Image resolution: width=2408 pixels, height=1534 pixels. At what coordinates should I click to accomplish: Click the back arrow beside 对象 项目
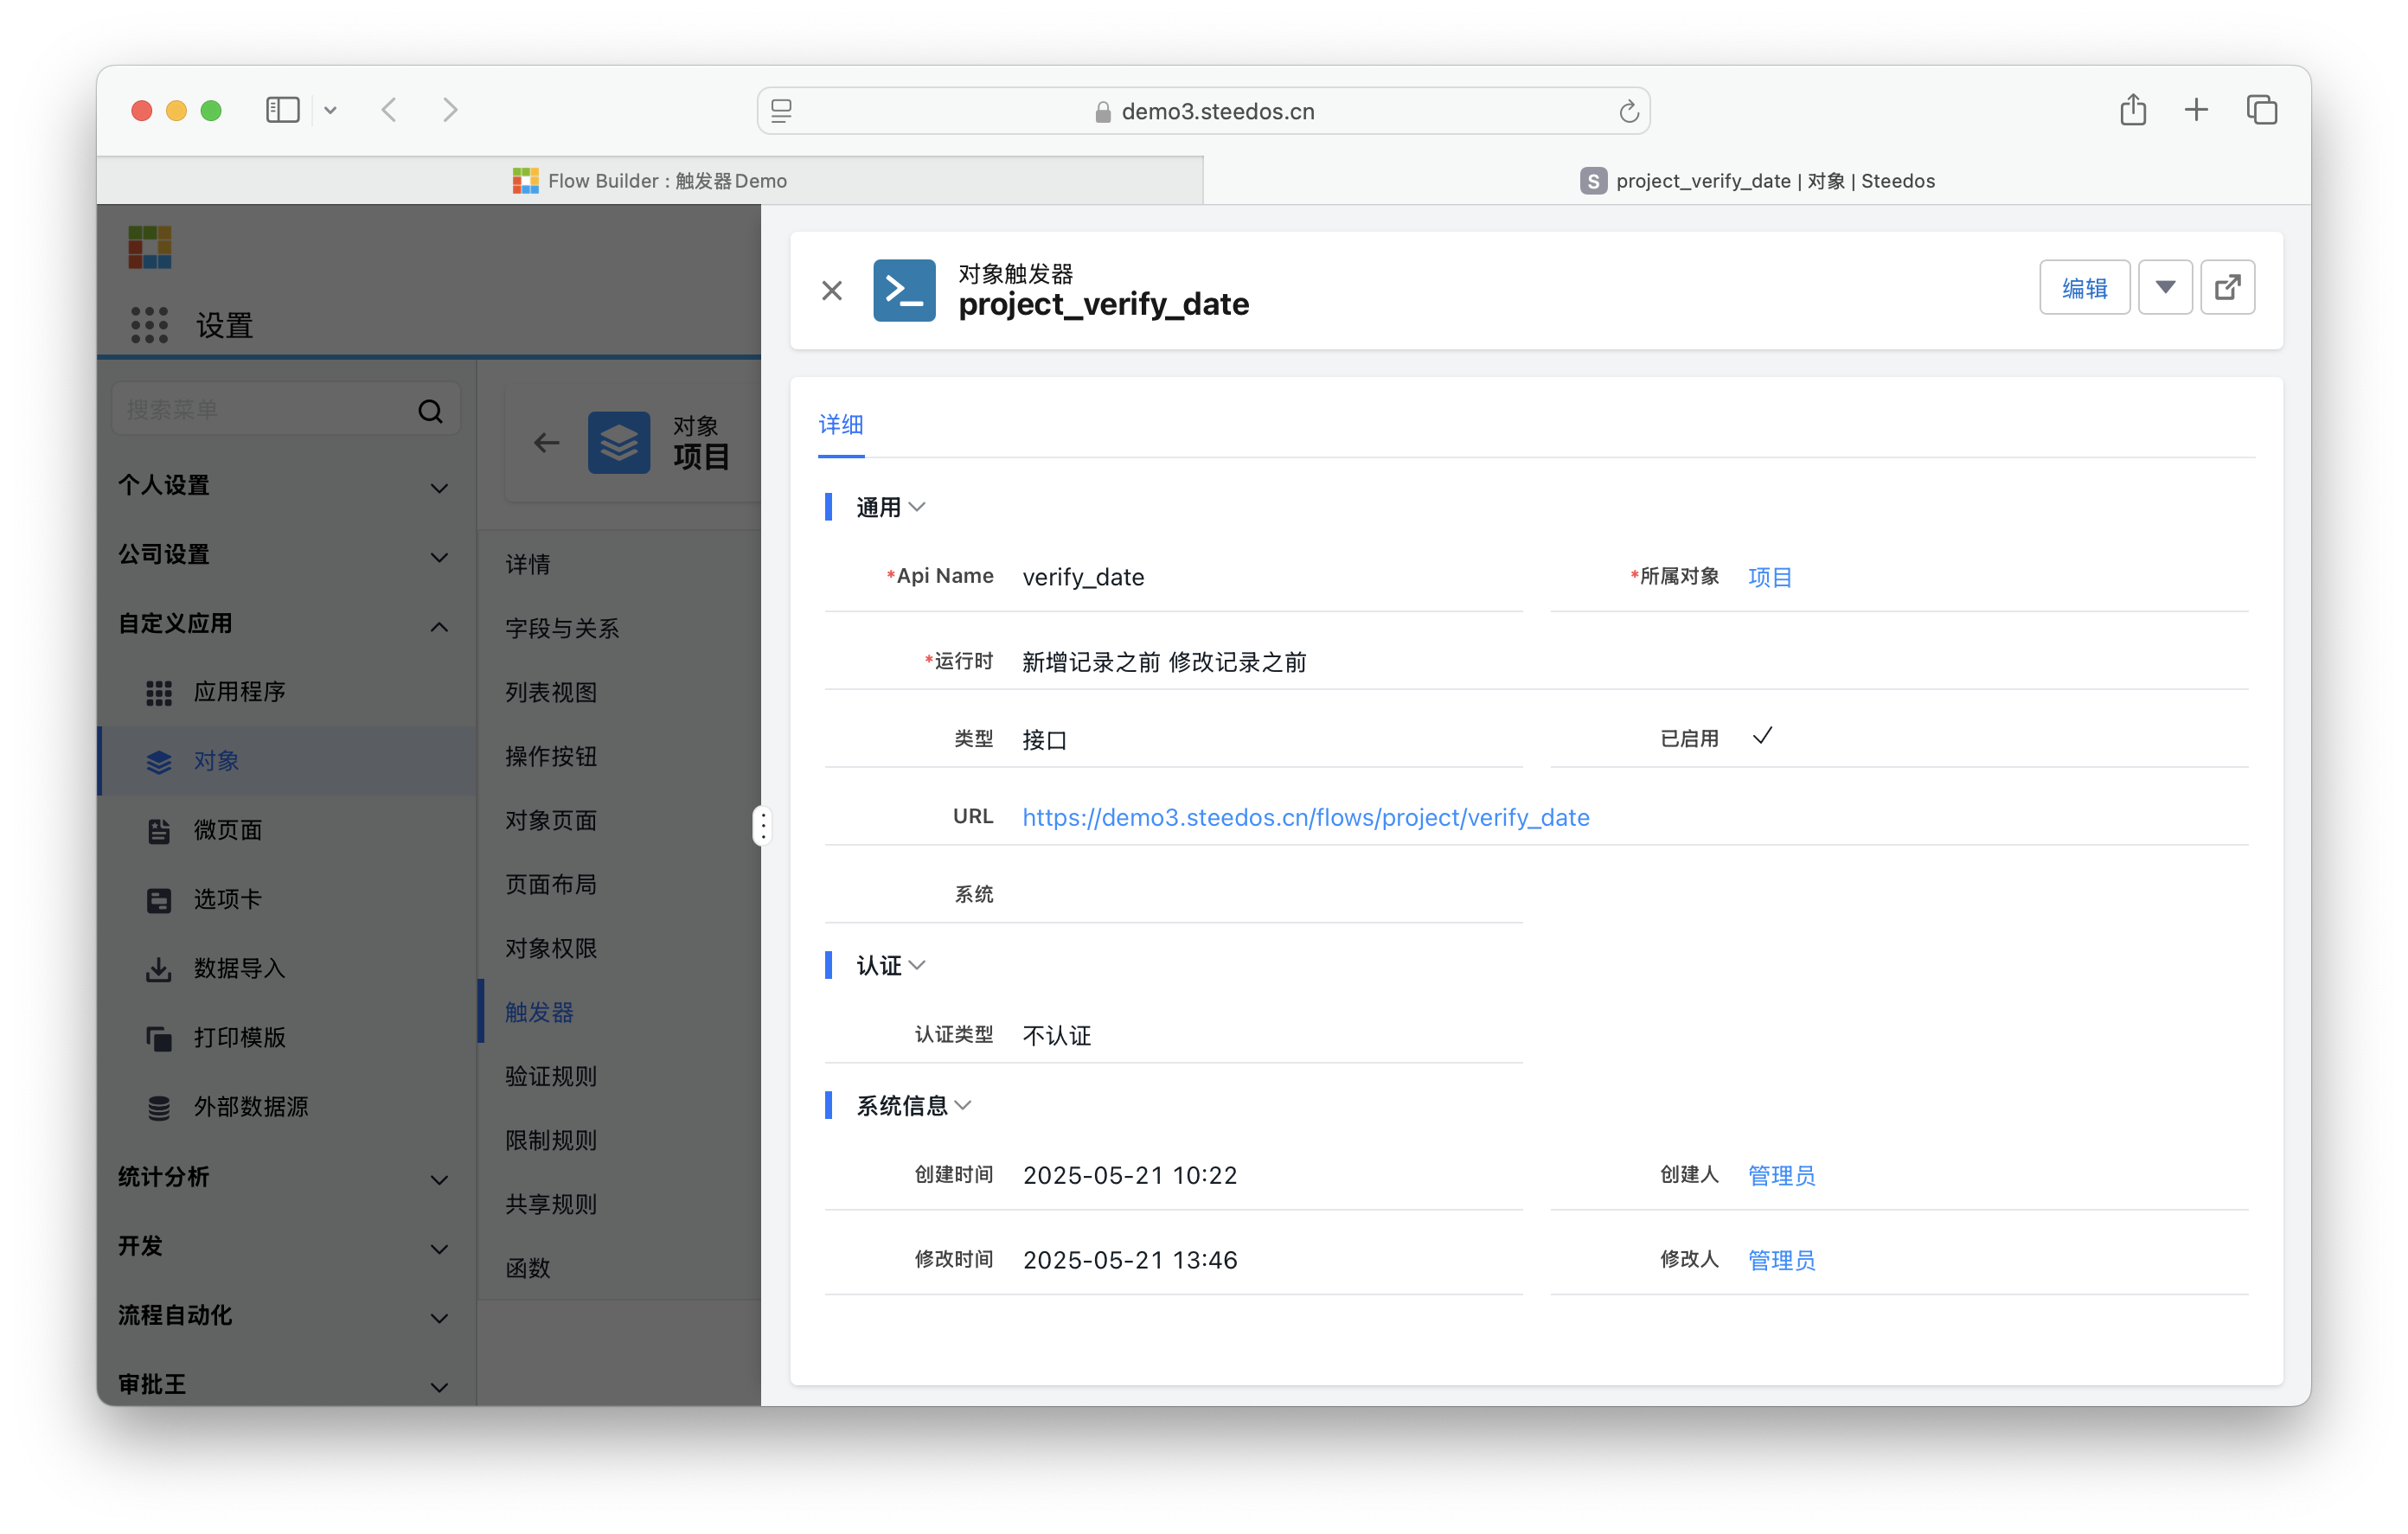pos(546,442)
